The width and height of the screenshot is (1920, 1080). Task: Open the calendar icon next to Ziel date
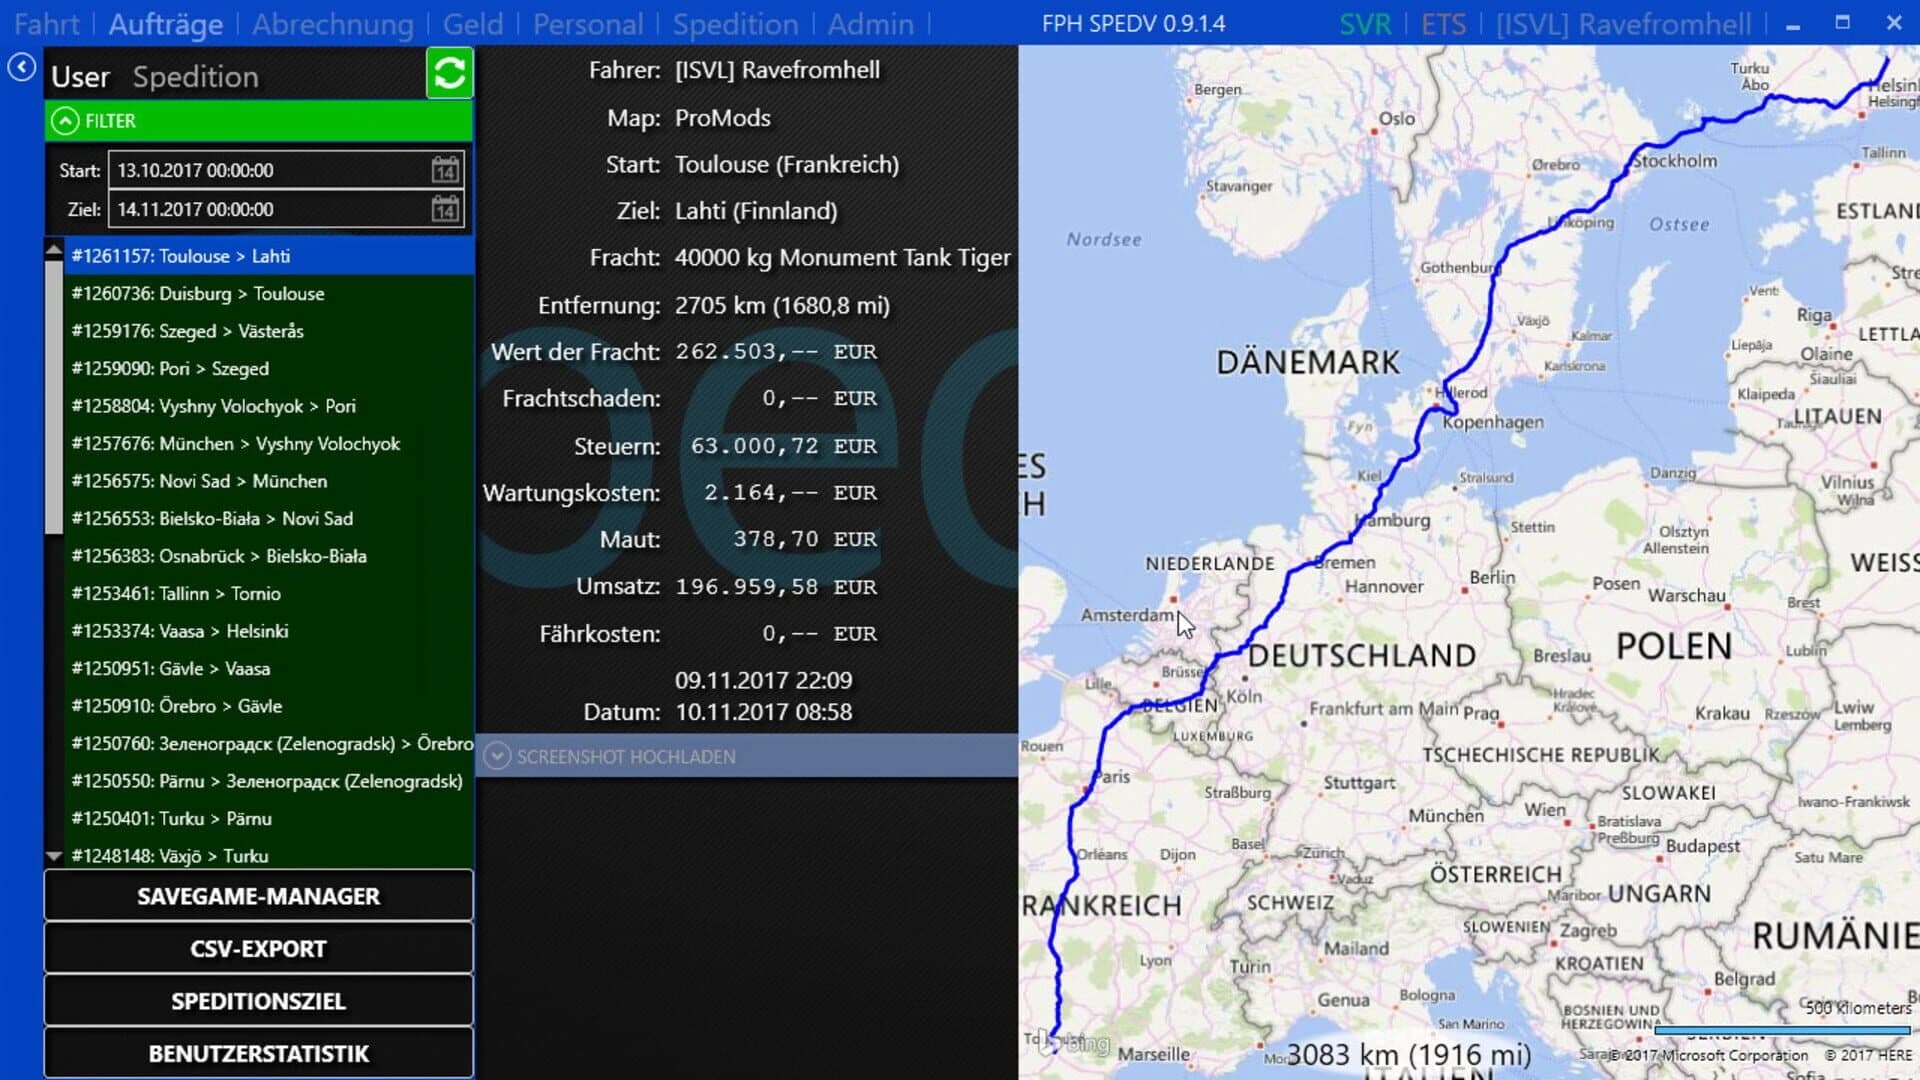446,209
